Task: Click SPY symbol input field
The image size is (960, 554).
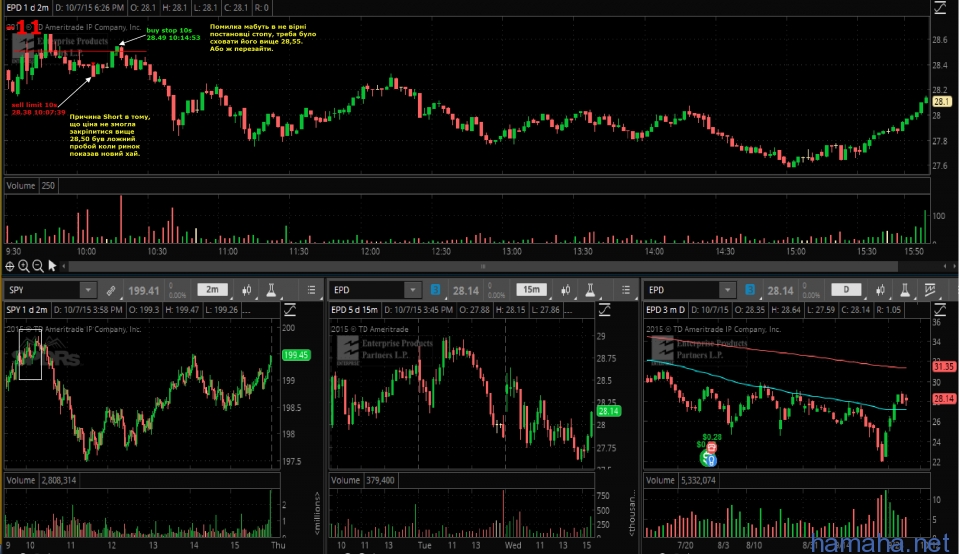Action: point(43,290)
